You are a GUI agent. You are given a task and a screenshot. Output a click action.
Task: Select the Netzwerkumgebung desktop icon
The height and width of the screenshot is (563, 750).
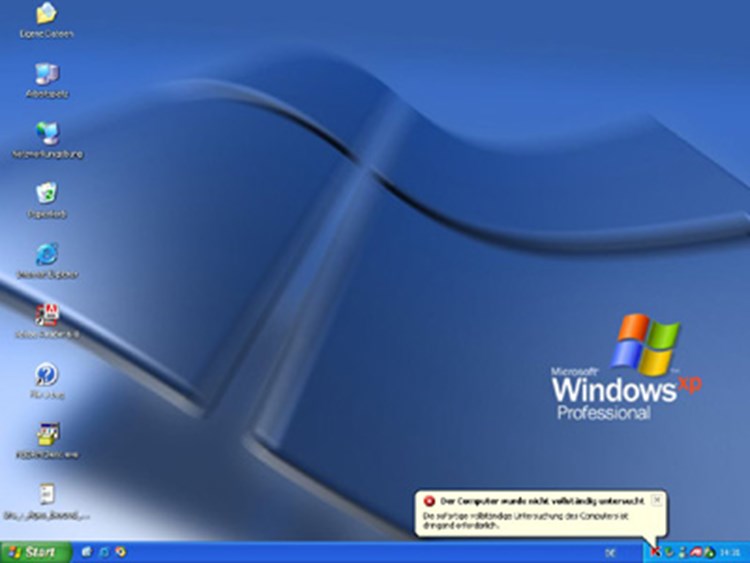pyautogui.click(x=47, y=134)
